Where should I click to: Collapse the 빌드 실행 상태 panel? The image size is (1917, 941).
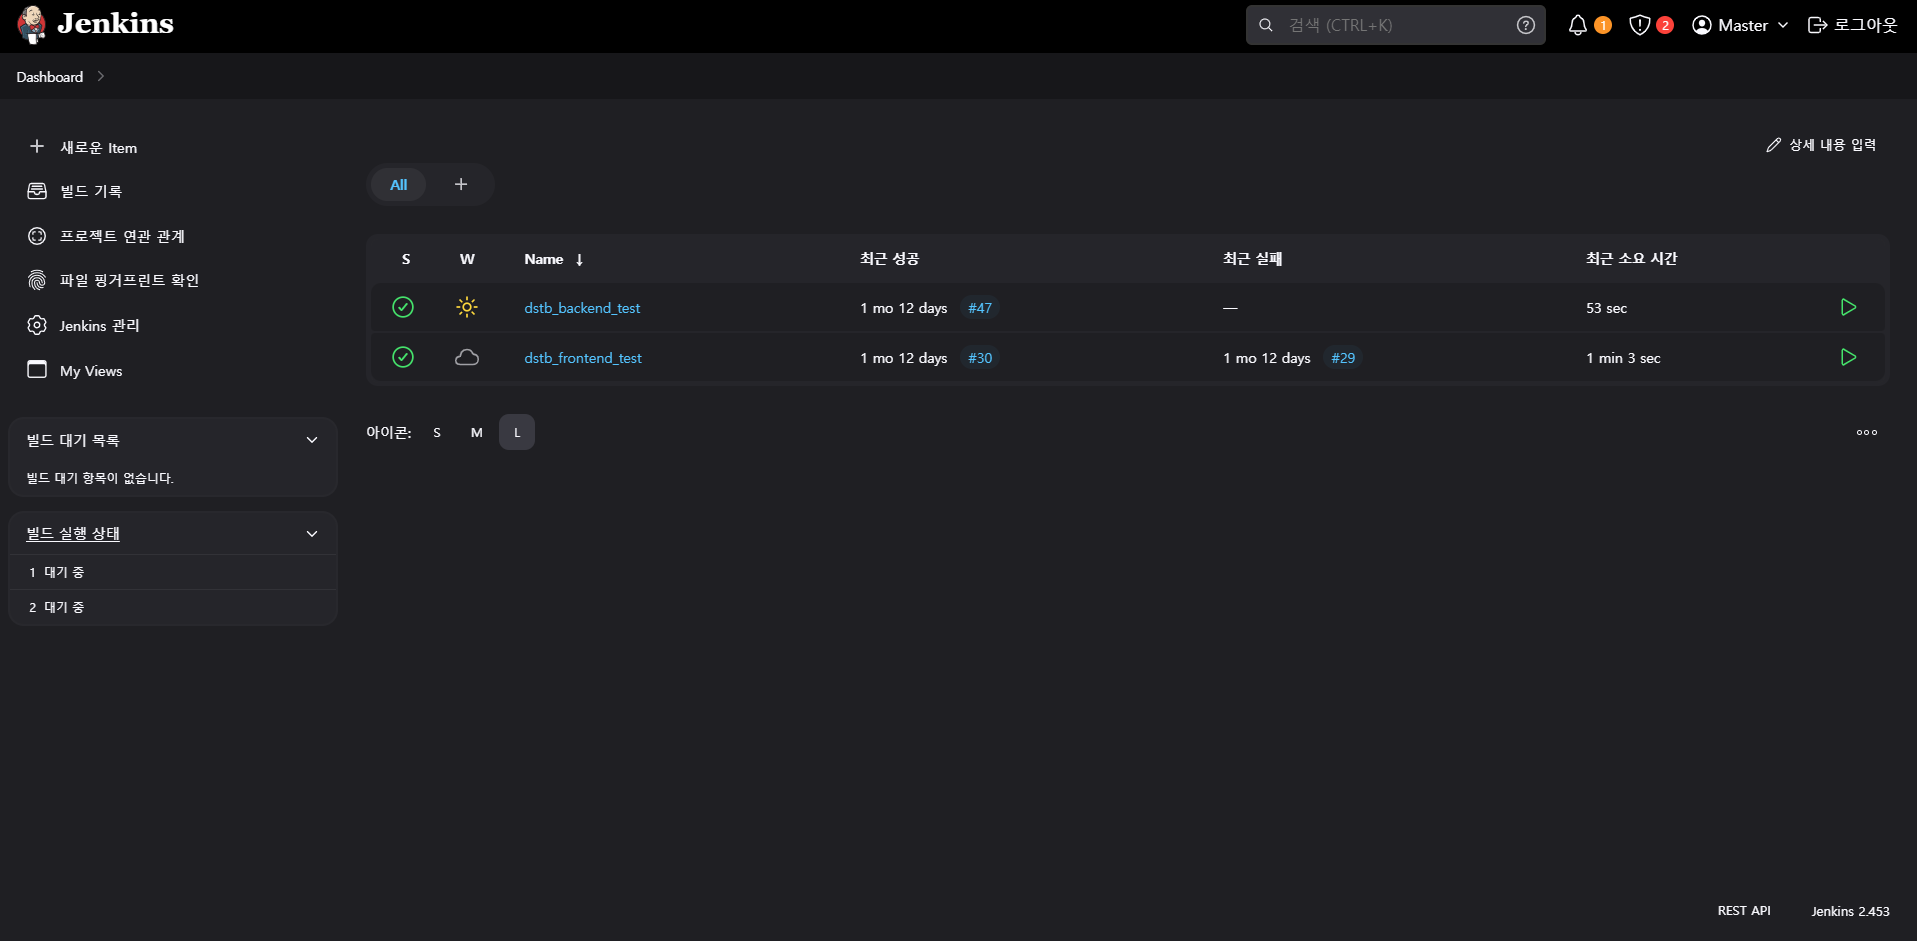point(312,534)
